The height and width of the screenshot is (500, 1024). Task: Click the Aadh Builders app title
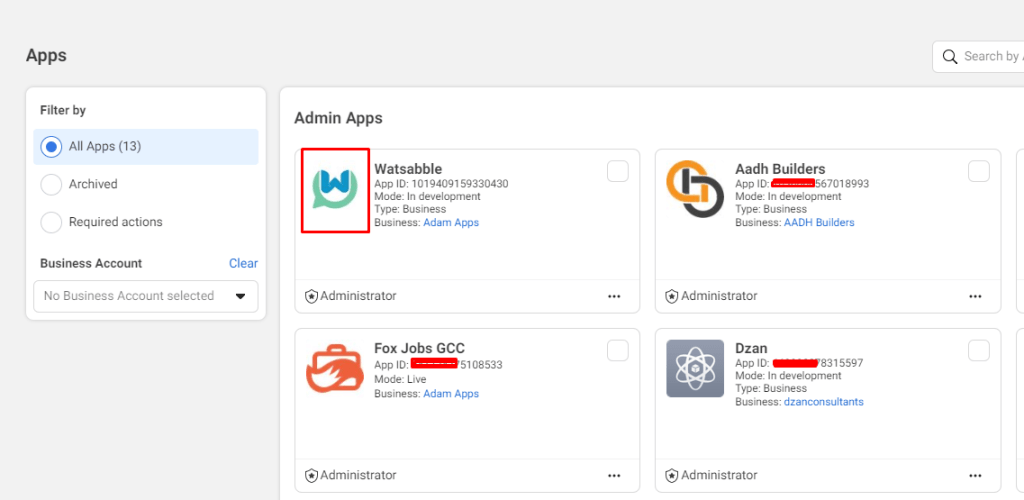[780, 169]
